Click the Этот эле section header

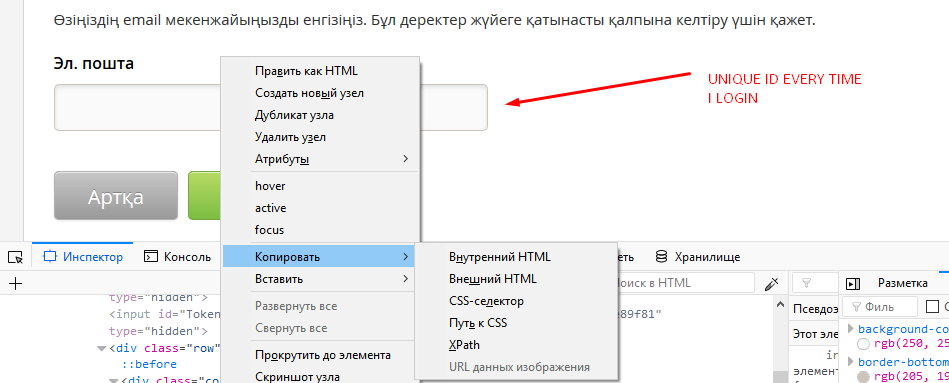point(815,333)
